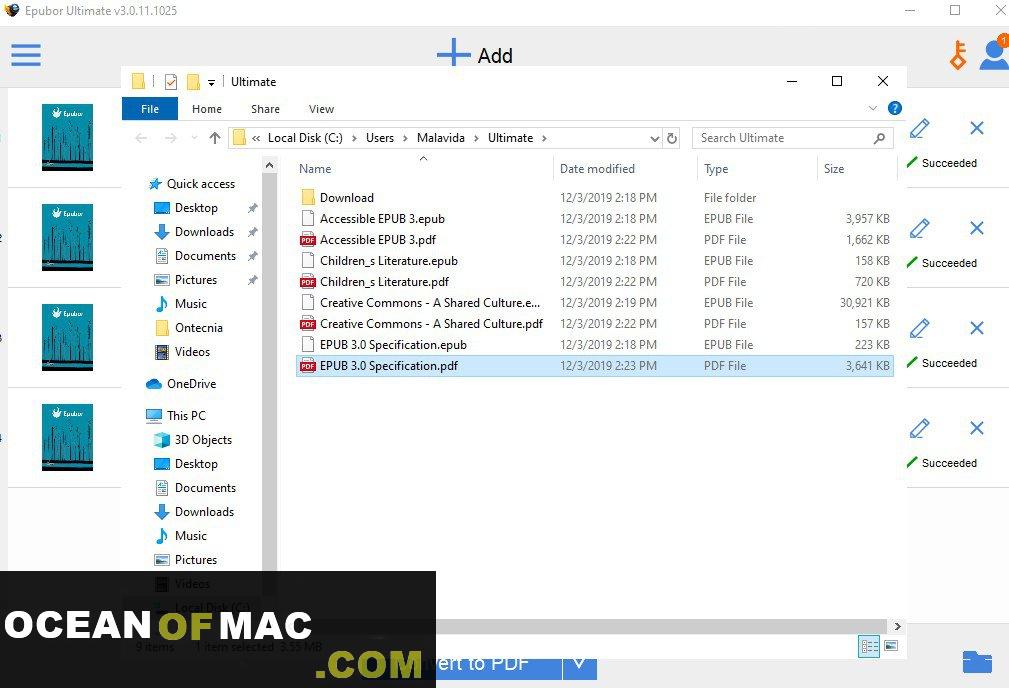Click the horizontal scrollbar right arrow

click(897, 626)
